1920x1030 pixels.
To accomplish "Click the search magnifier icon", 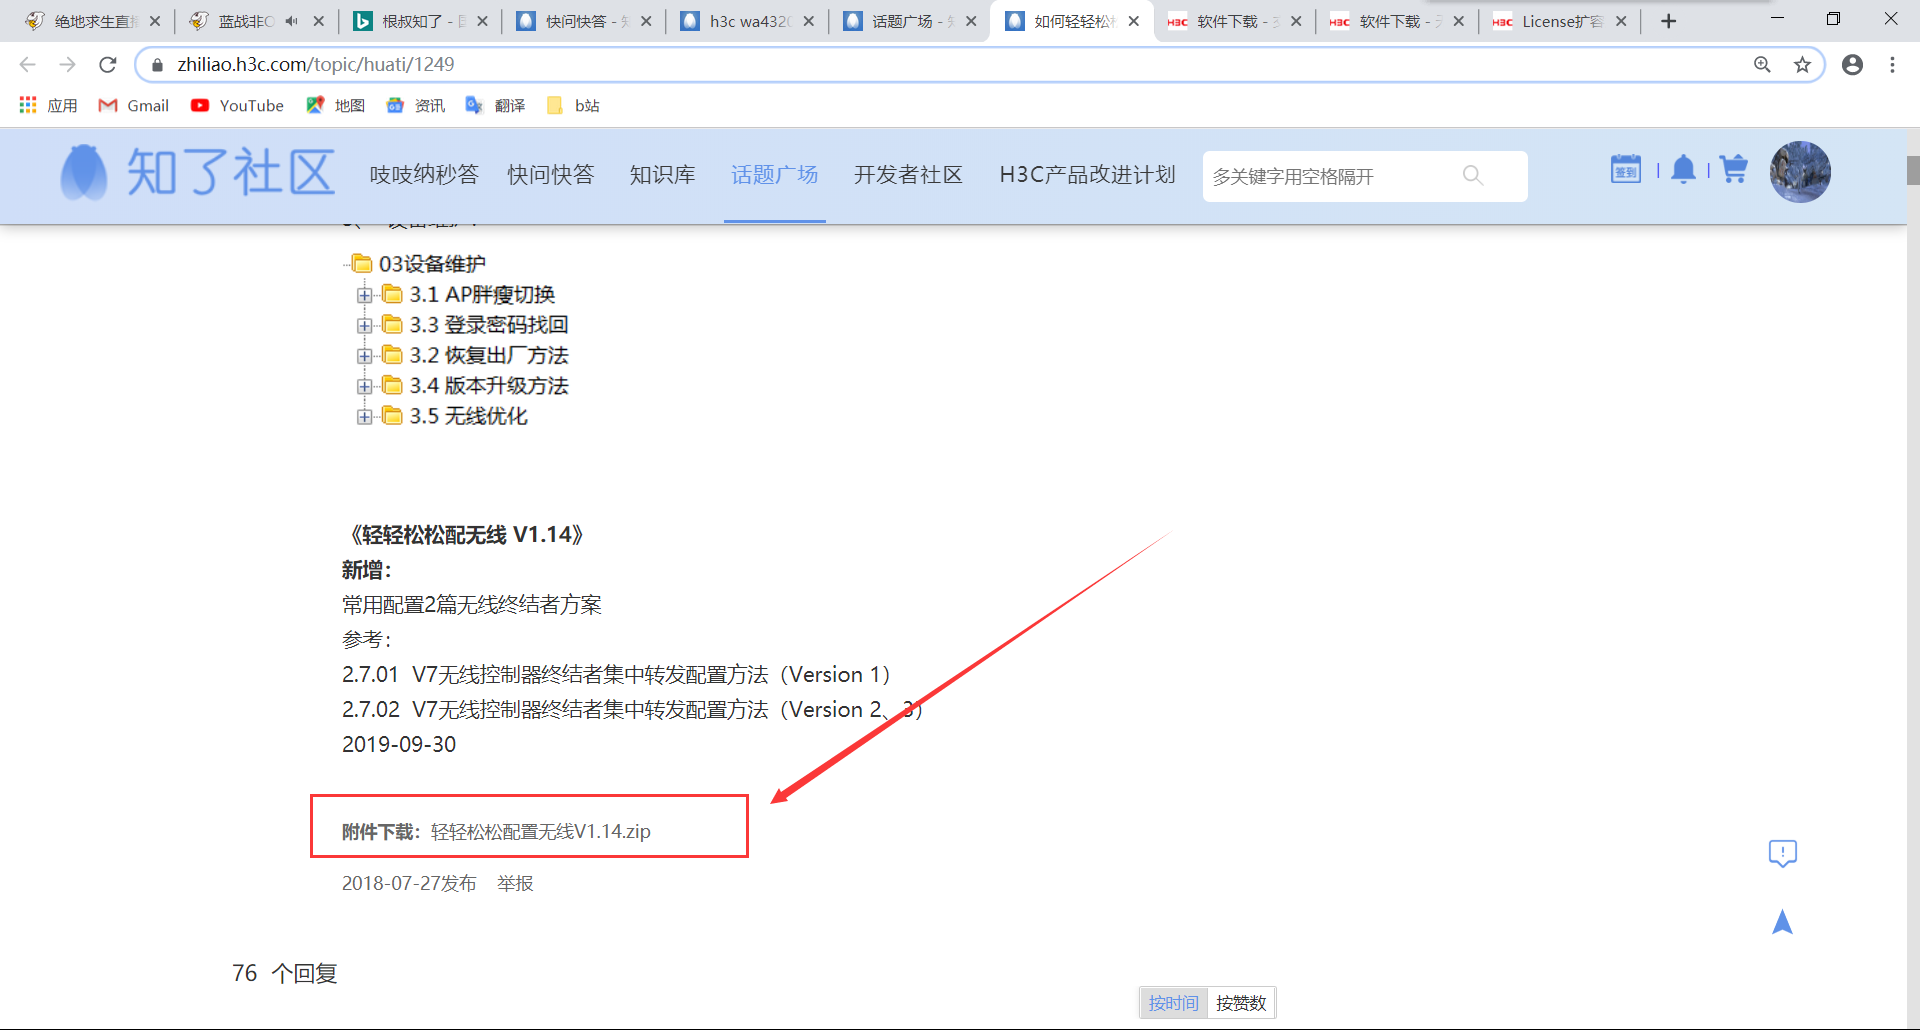I will coord(1472,176).
